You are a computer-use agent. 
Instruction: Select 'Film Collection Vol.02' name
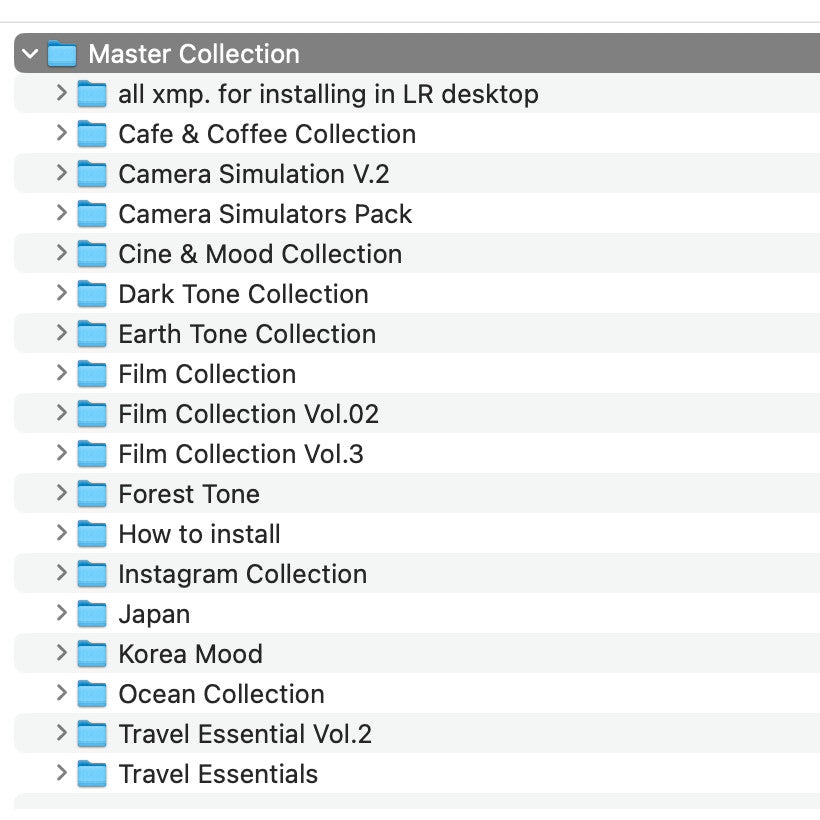(248, 414)
